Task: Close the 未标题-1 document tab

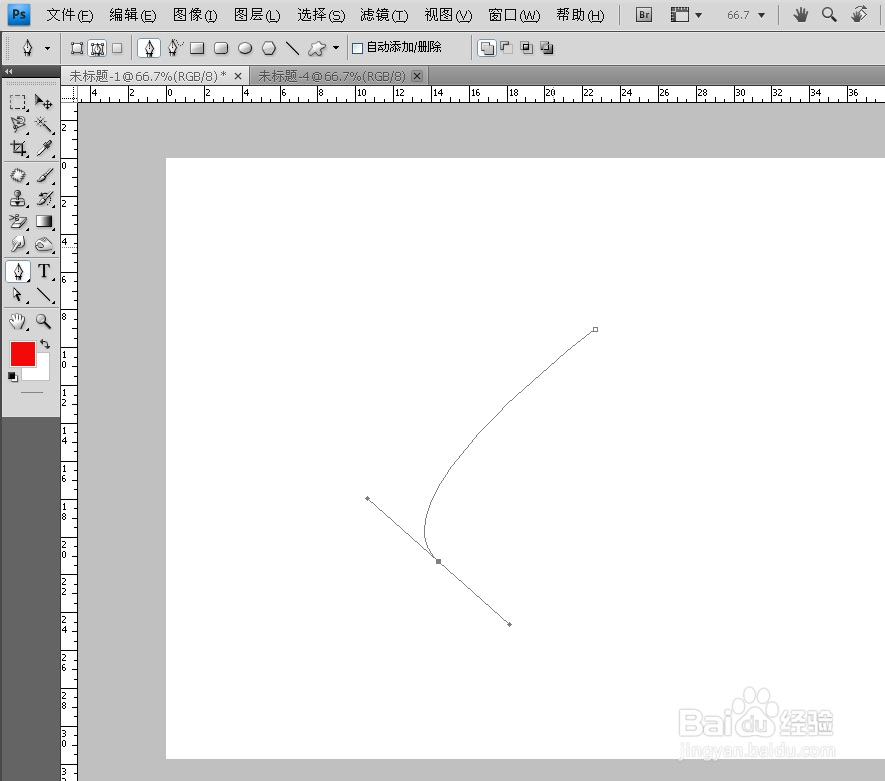Action: coord(238,76)
